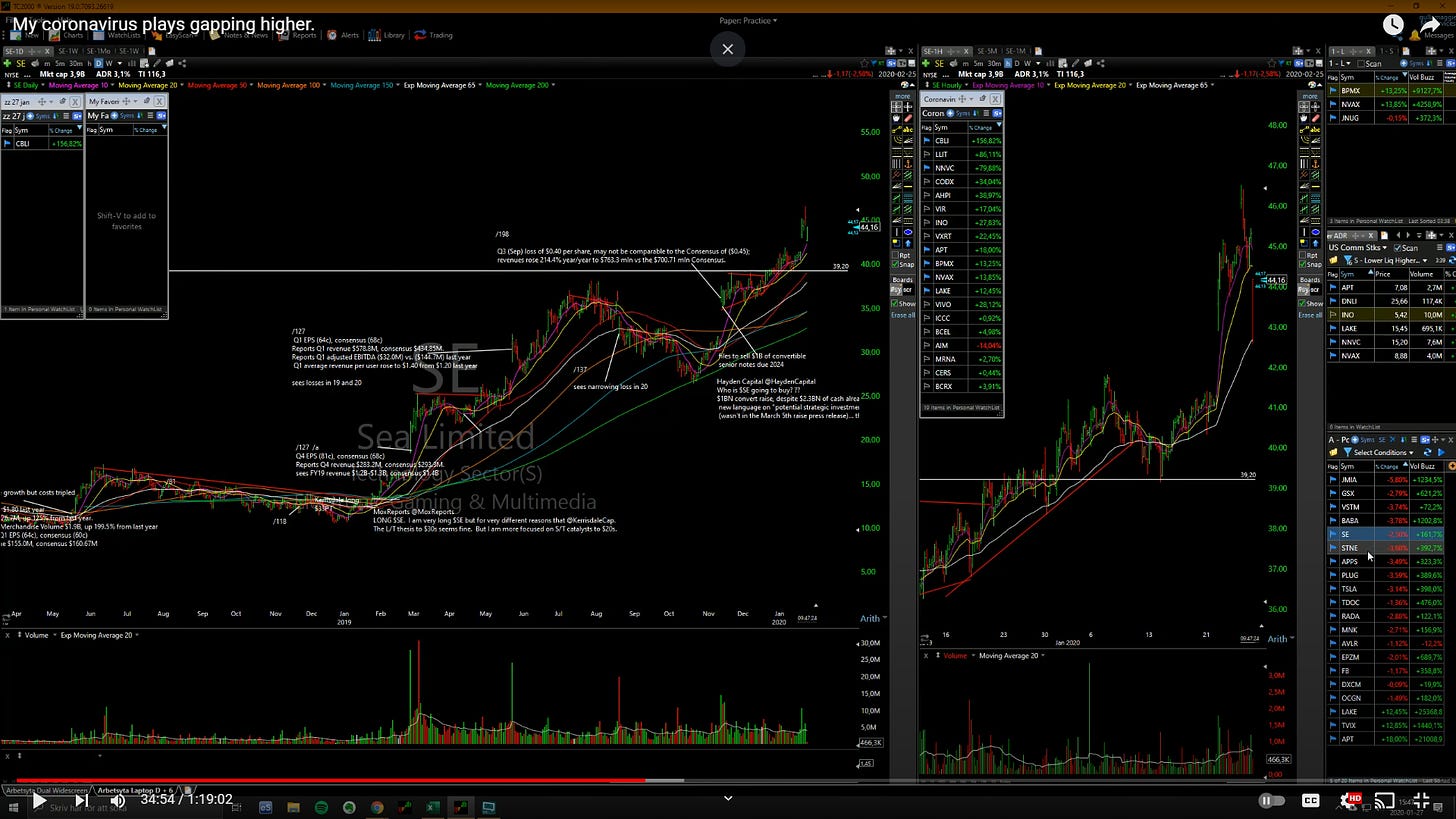Exit fullscreen mode
This screenshot has height=819, width=1456.
click(1421, 800)
